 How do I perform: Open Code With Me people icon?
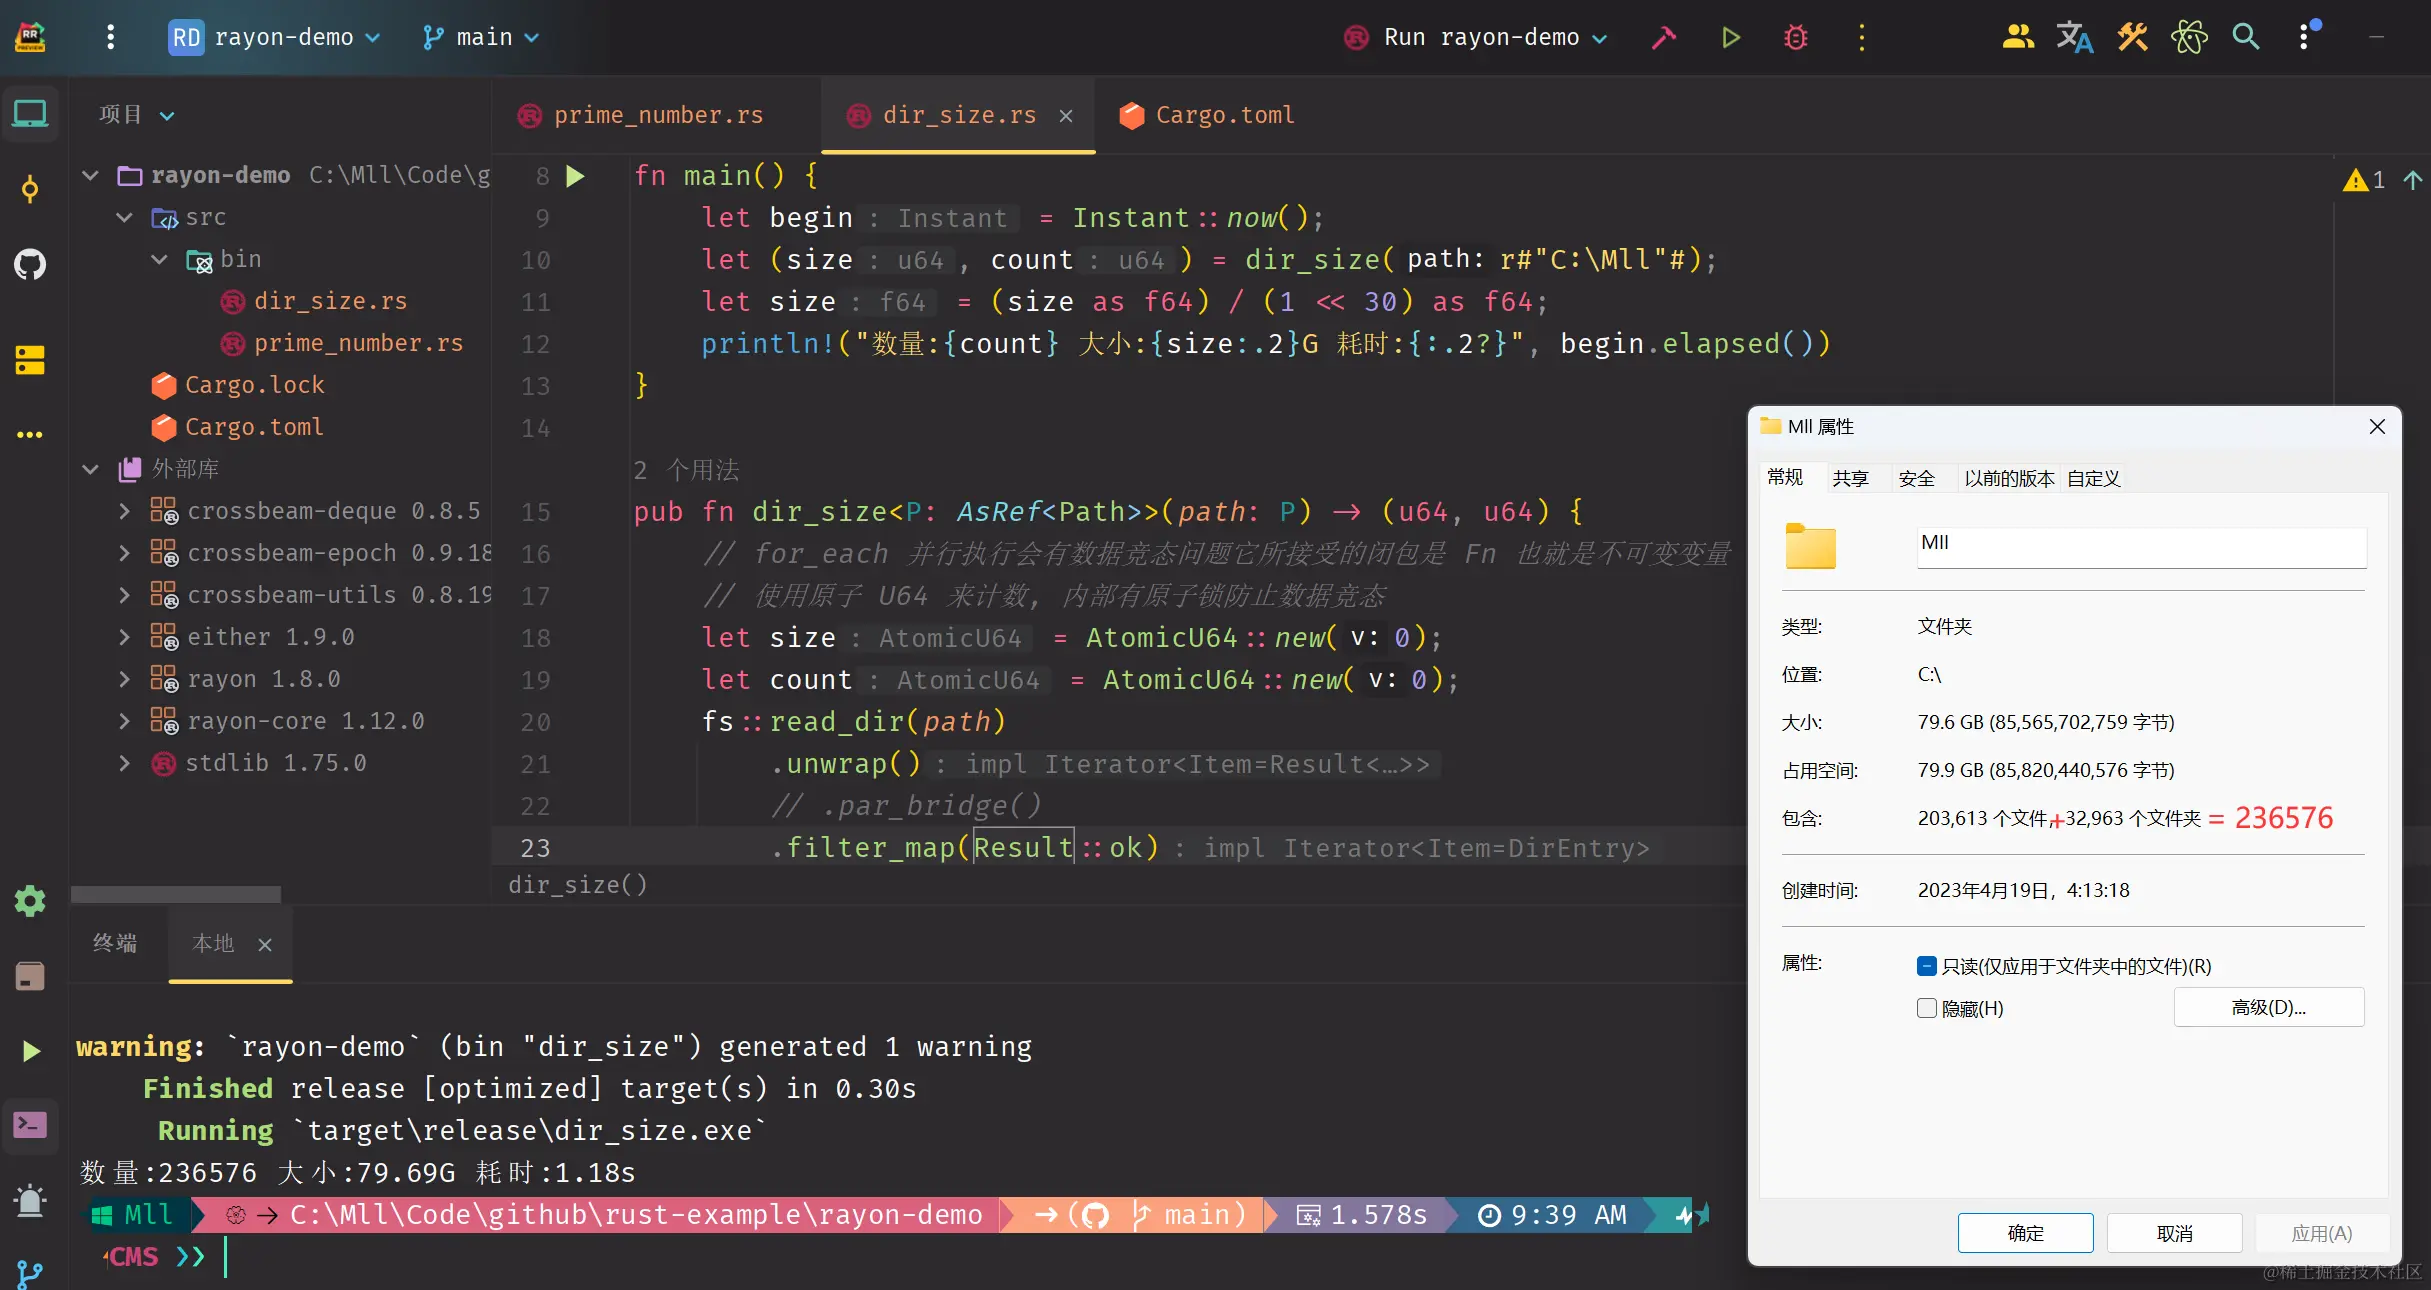coord(2018,38)
